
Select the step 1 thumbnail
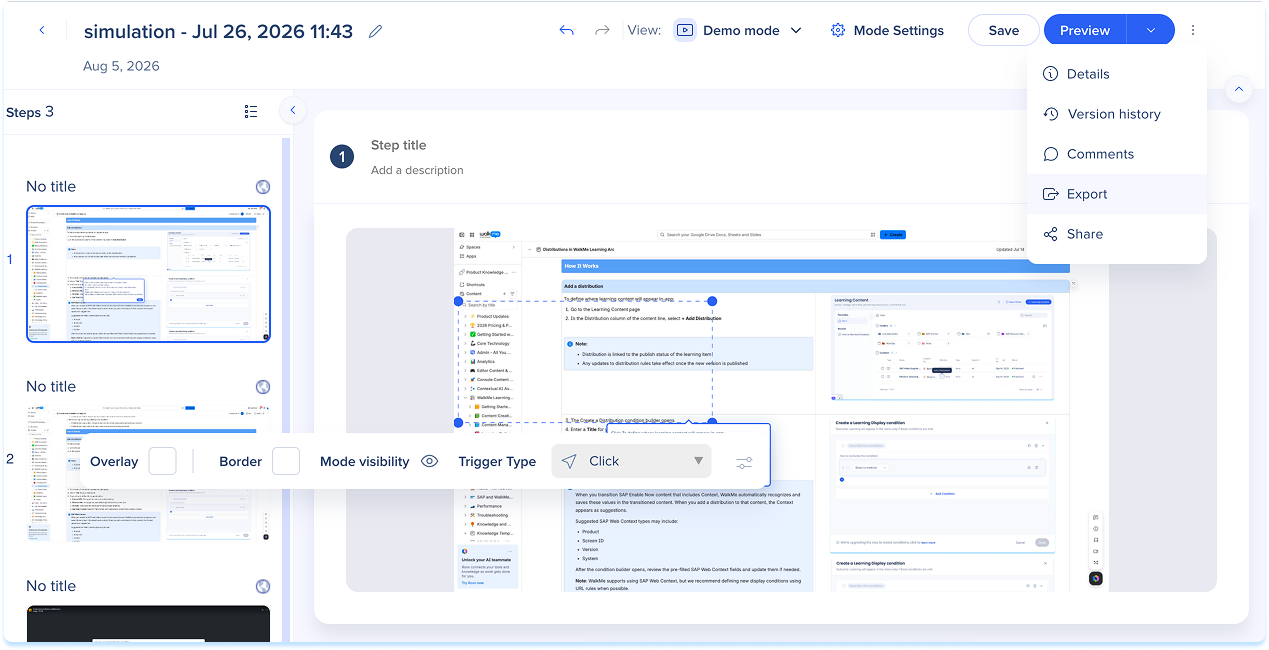pos(148,274)
